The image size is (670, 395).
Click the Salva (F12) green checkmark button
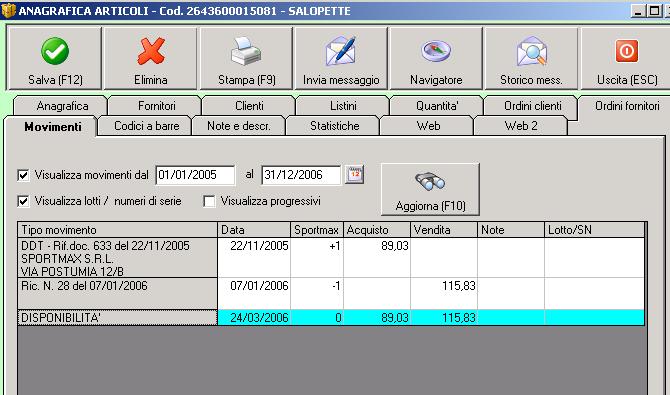(54, 58)
